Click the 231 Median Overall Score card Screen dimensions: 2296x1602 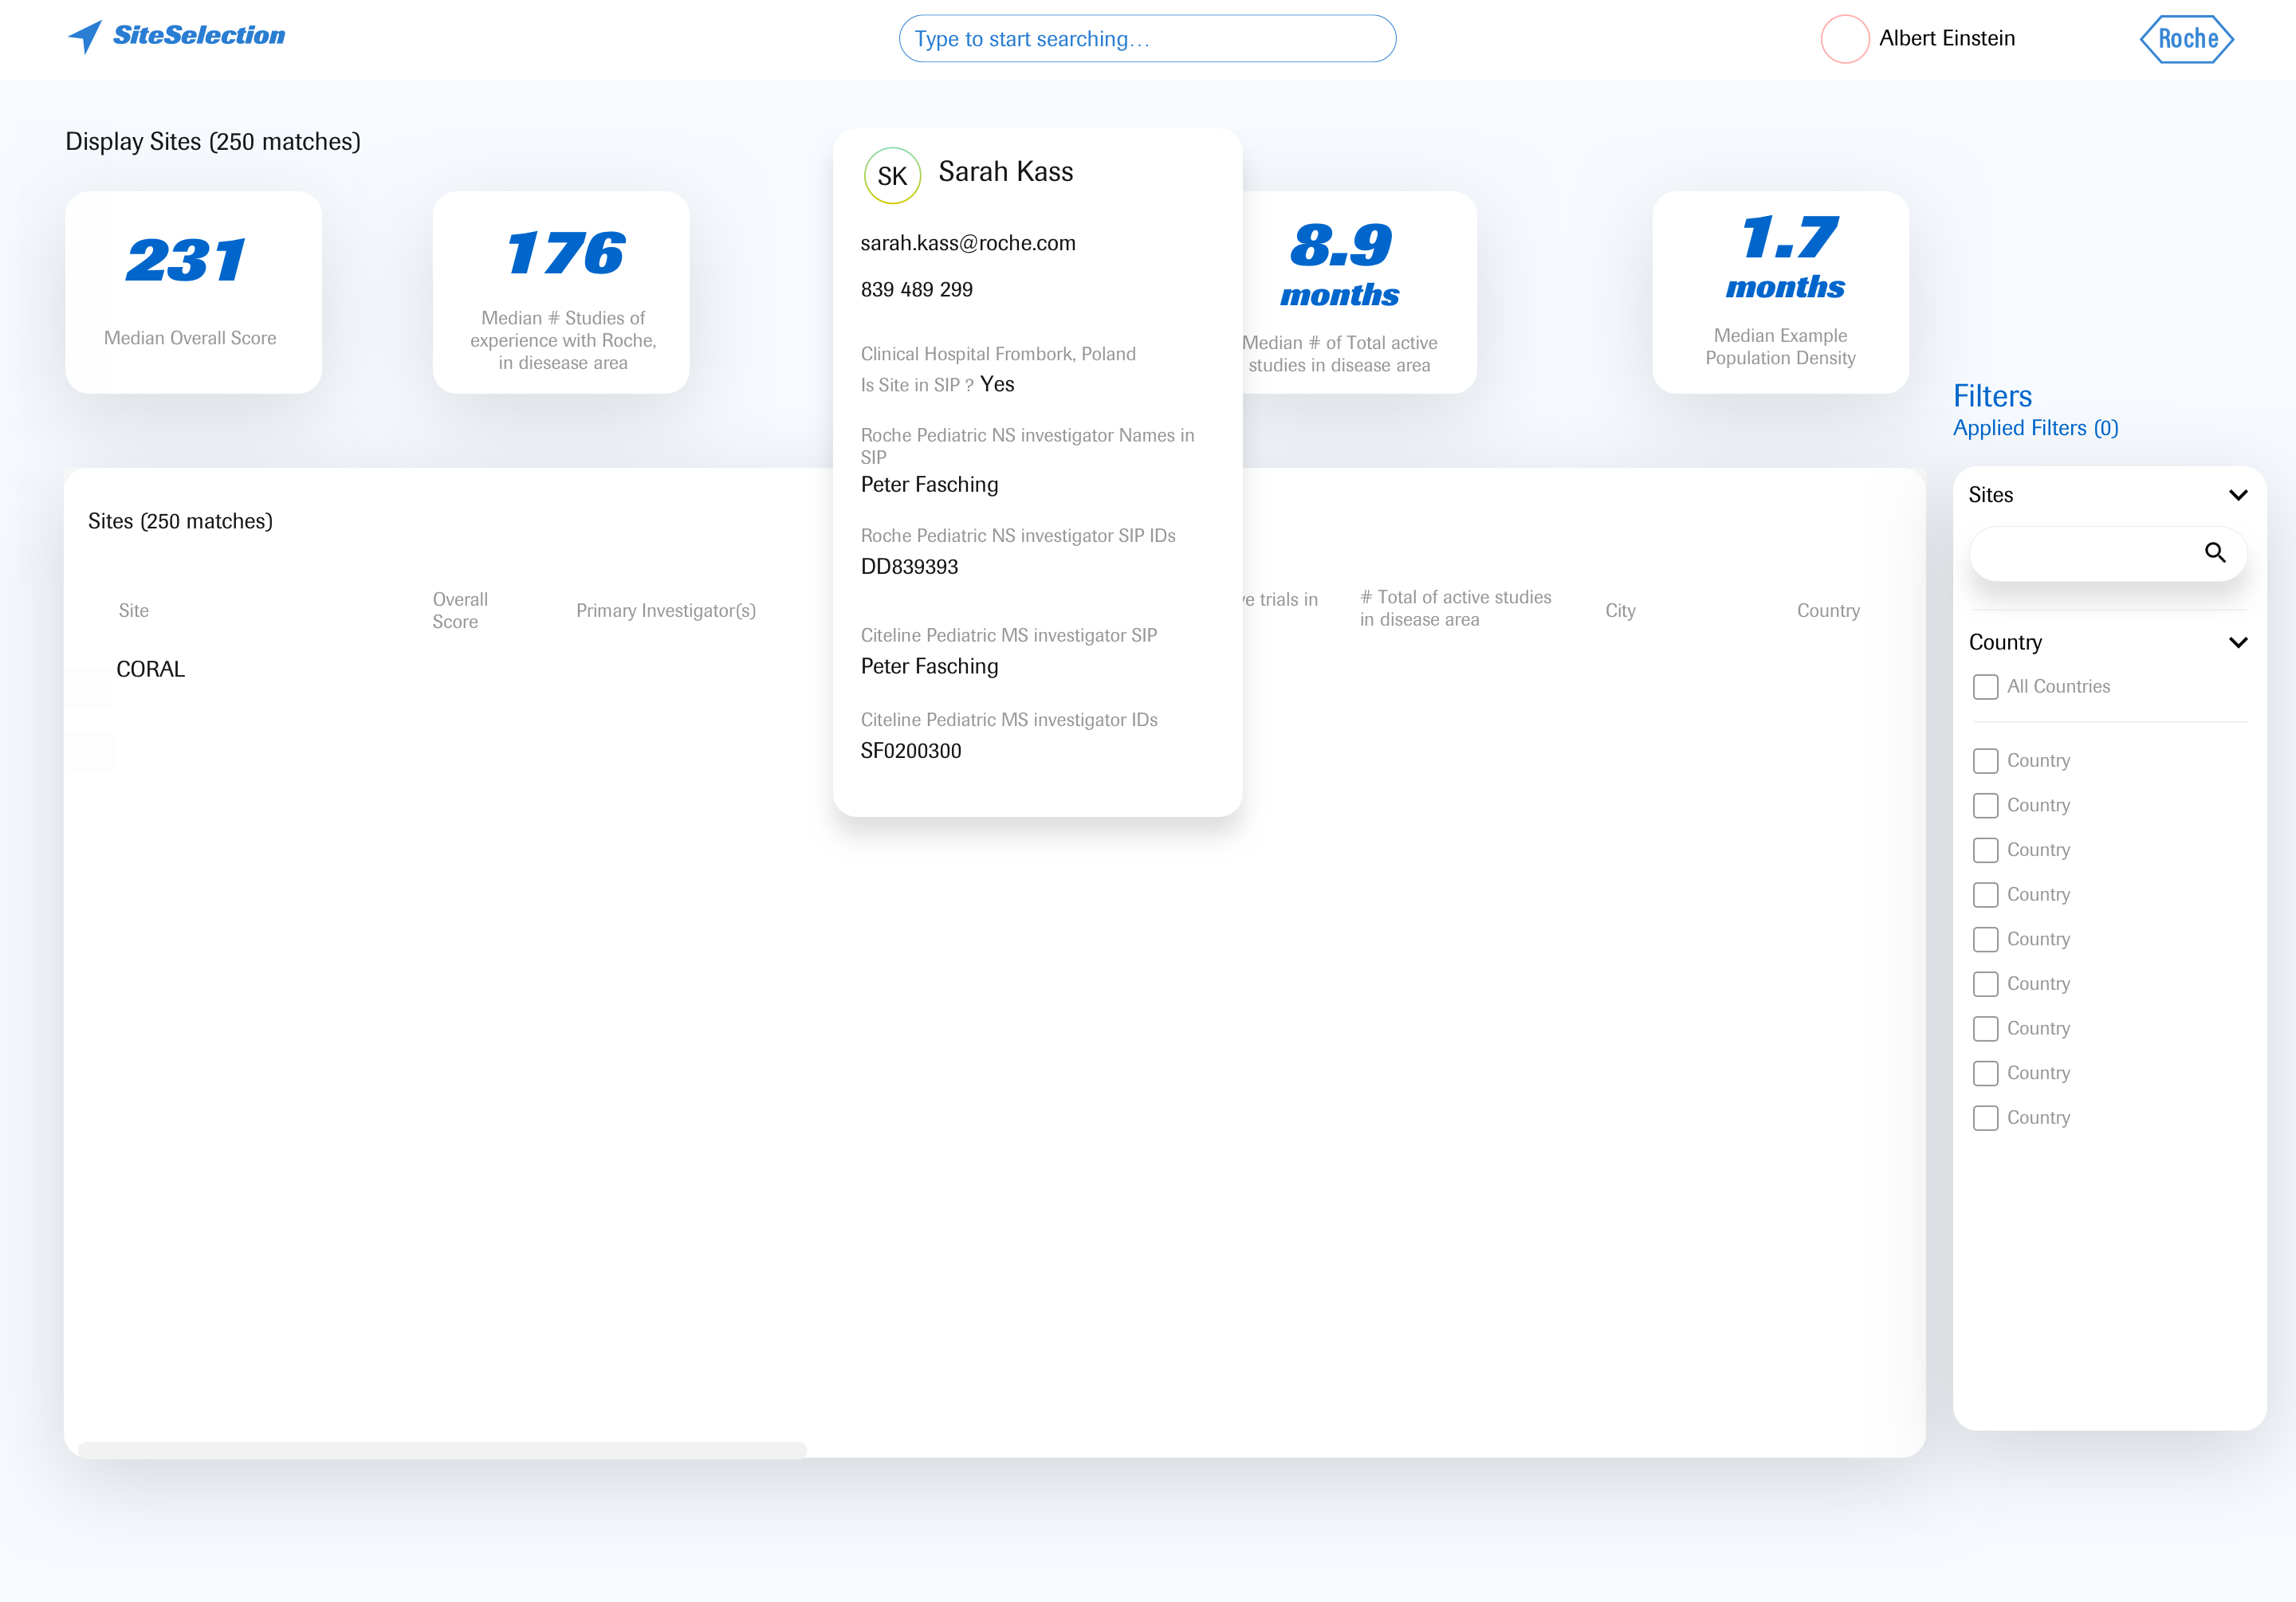(193, 292)
